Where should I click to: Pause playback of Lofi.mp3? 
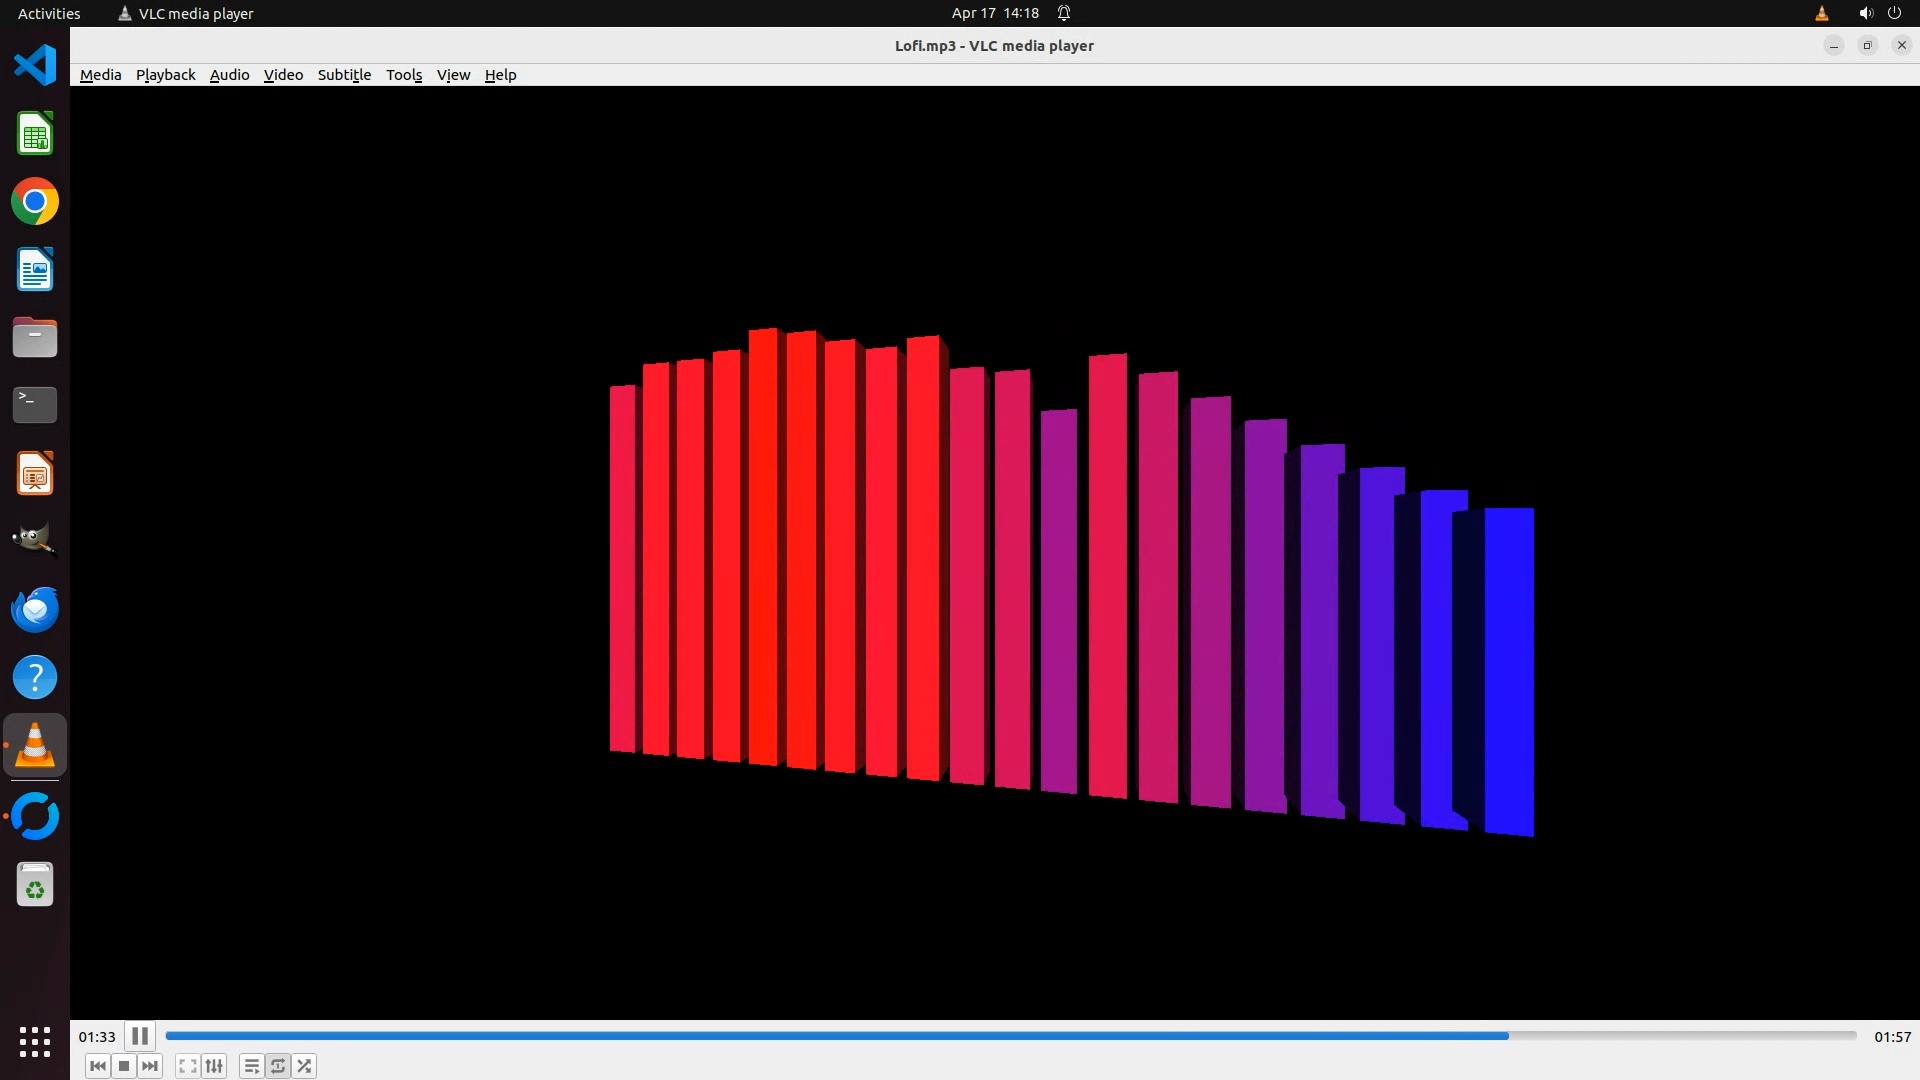tap(140, 1036)
